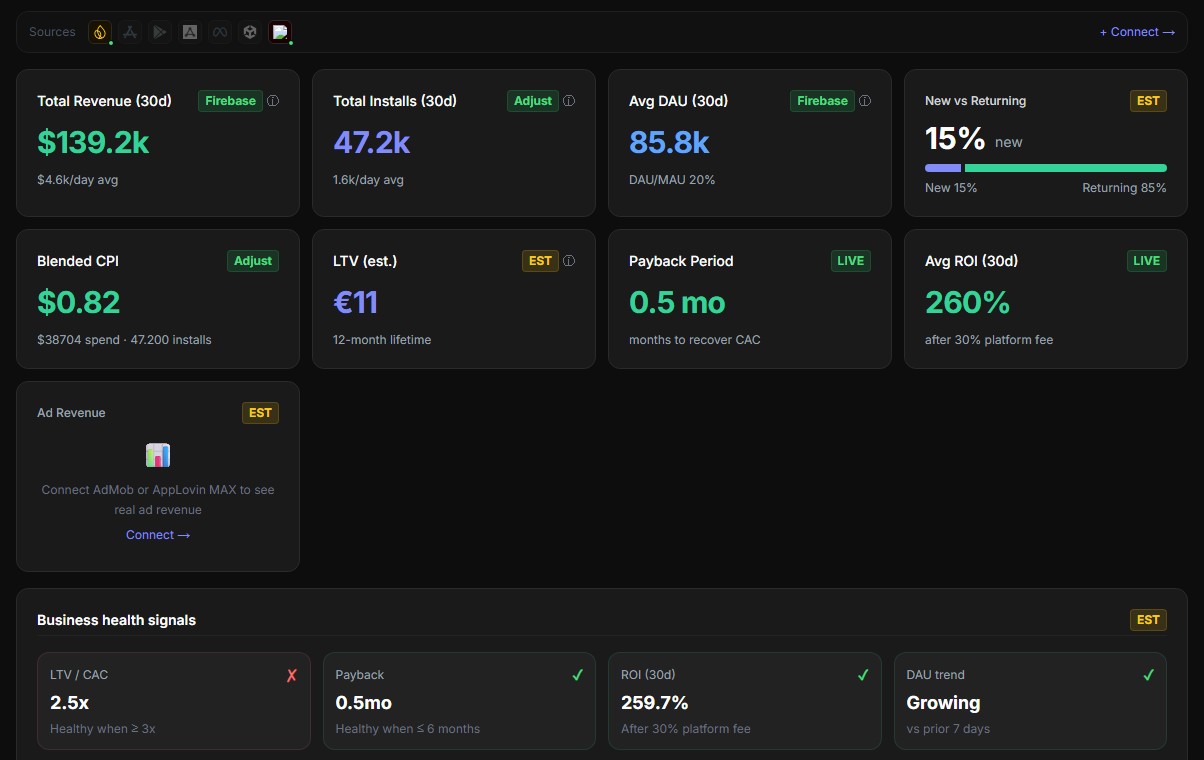
Task: Click the purple New segment of progress bar
Action: [943, 168]
